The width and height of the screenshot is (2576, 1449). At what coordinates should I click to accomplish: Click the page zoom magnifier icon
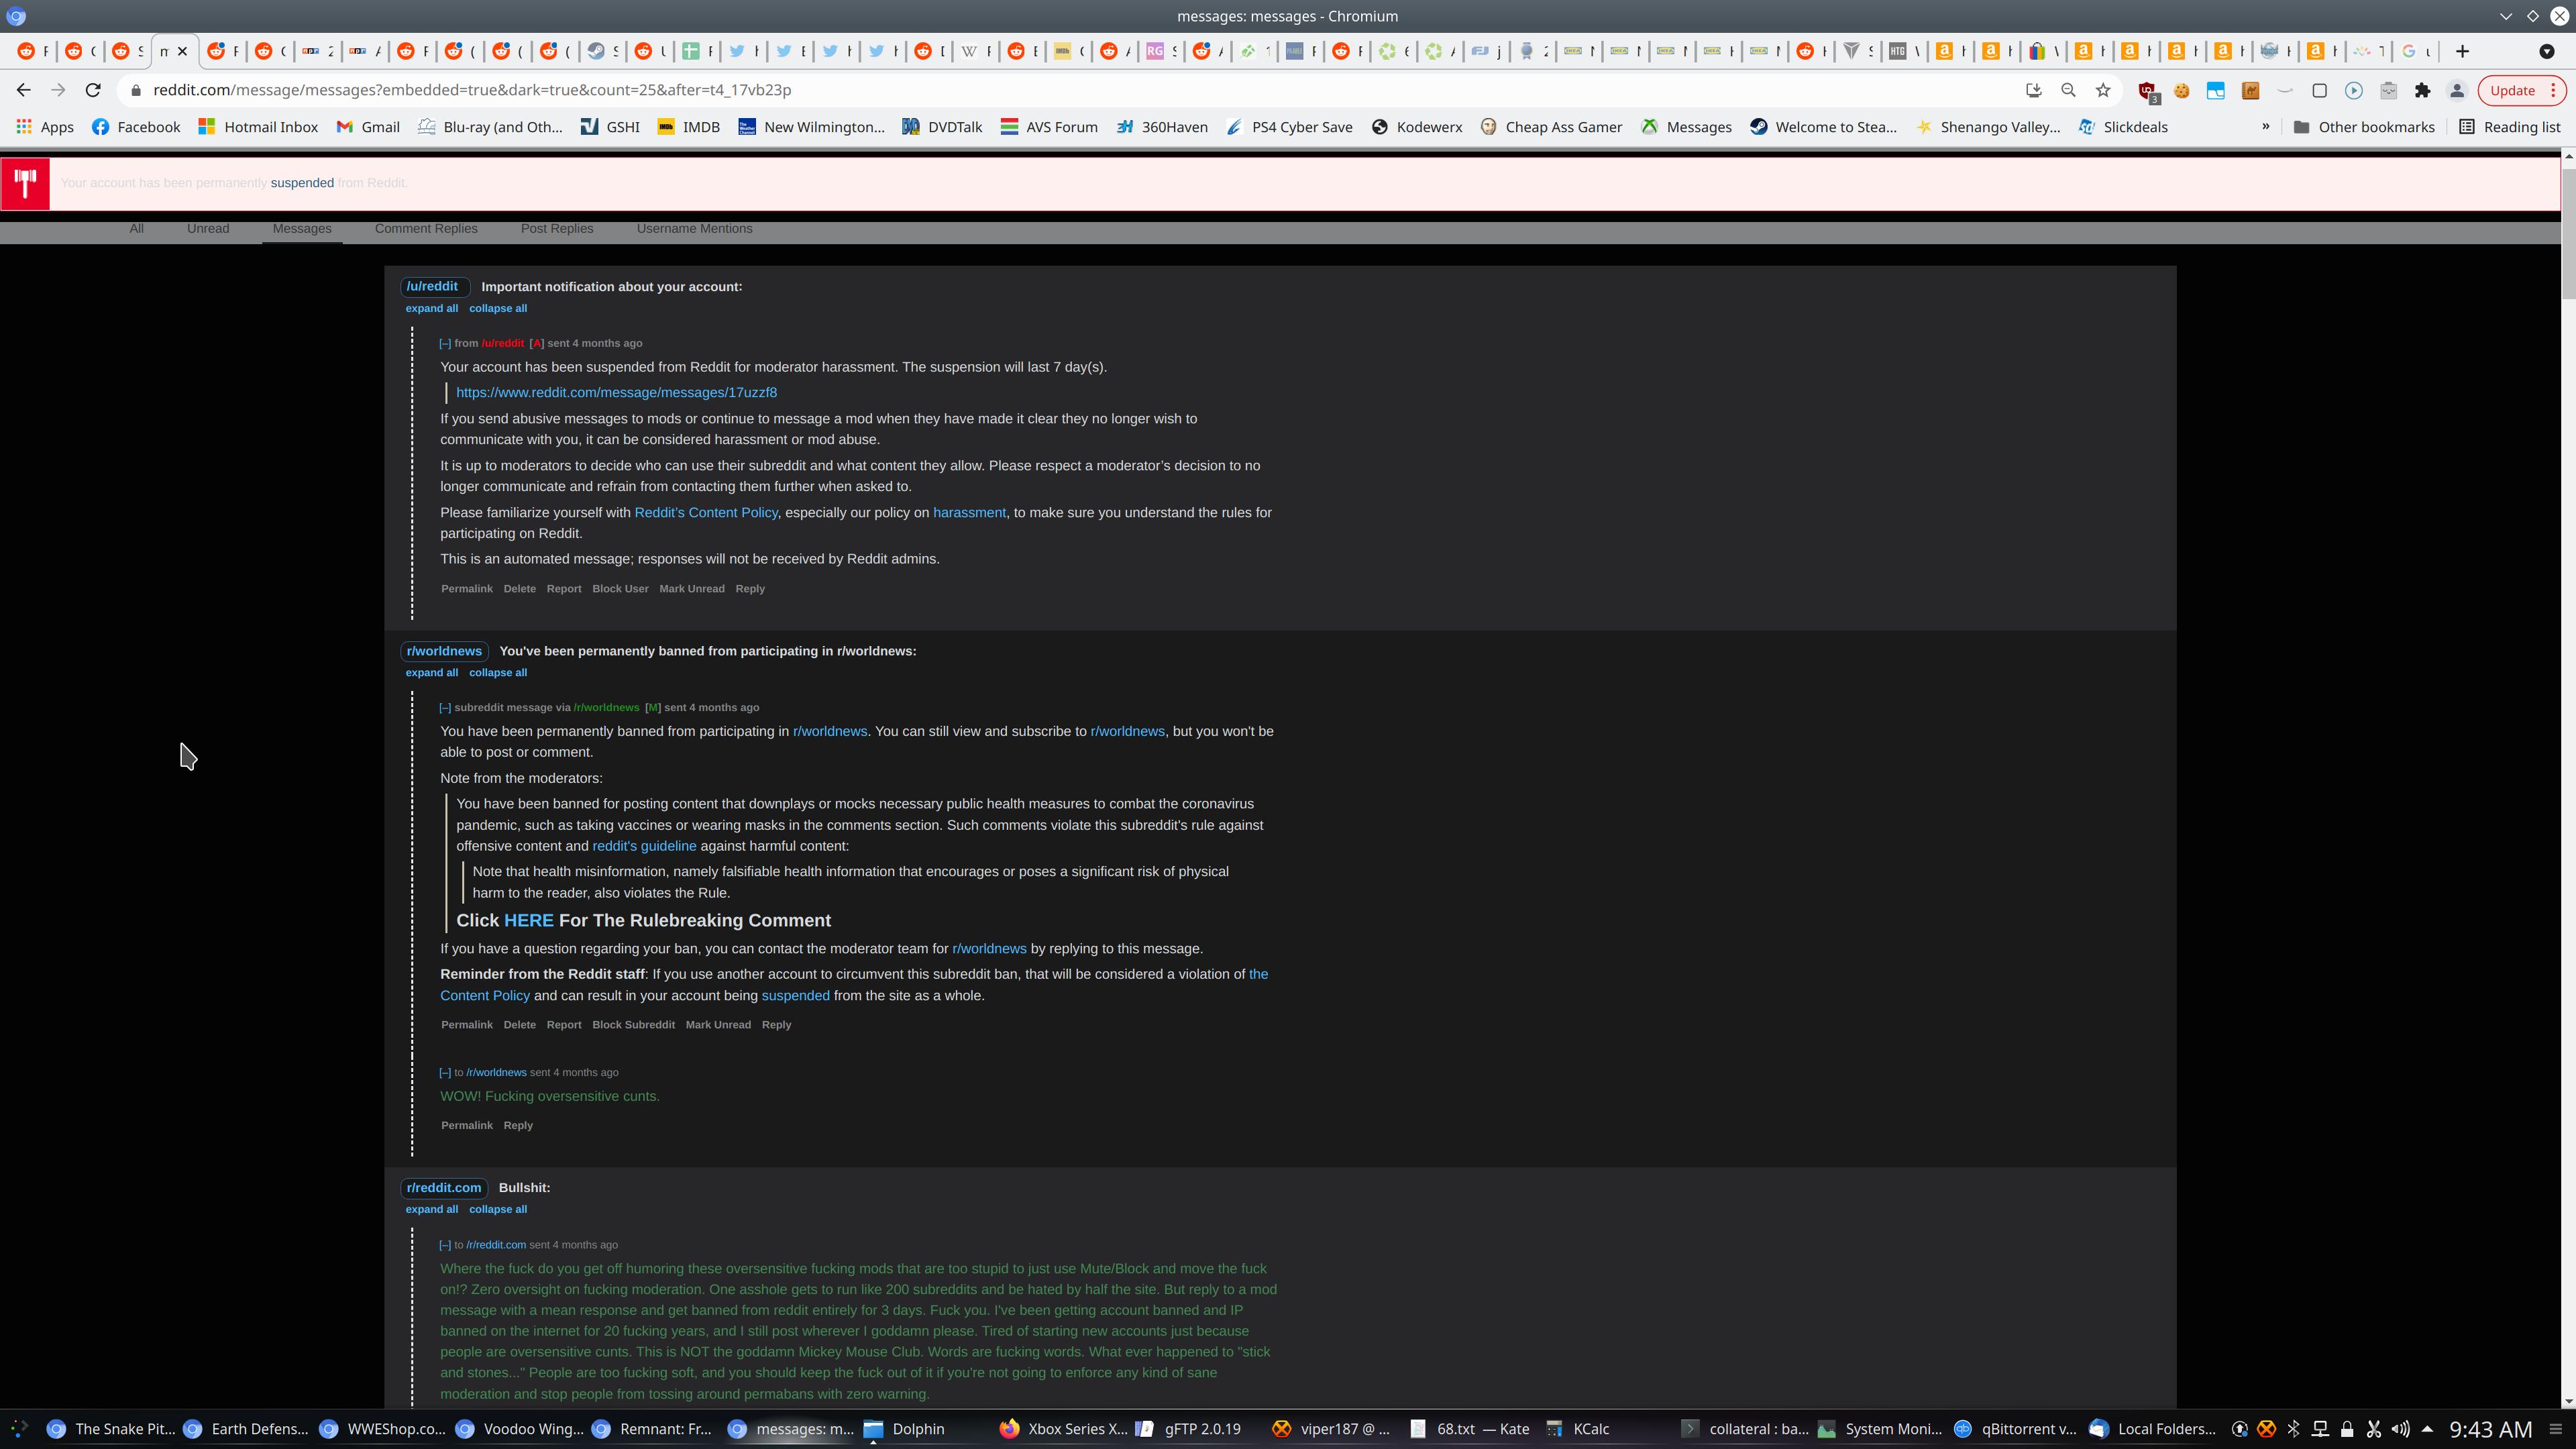2068,90
